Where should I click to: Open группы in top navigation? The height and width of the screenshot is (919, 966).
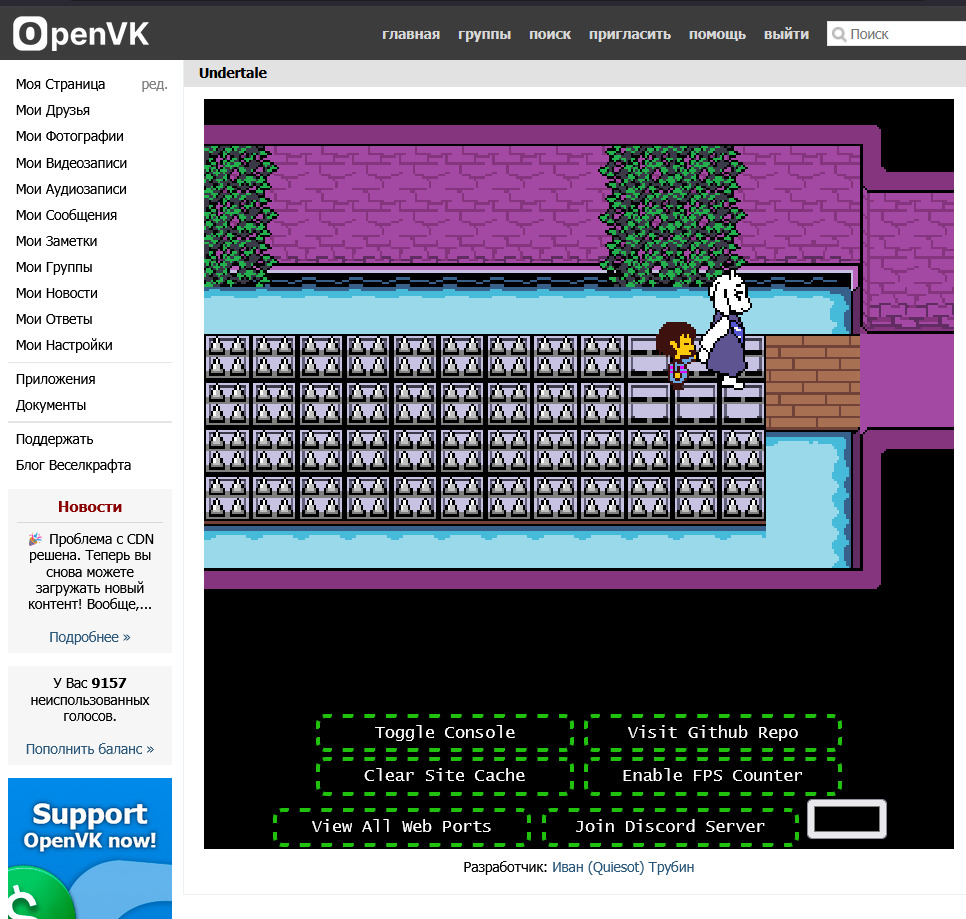[484, 34]
